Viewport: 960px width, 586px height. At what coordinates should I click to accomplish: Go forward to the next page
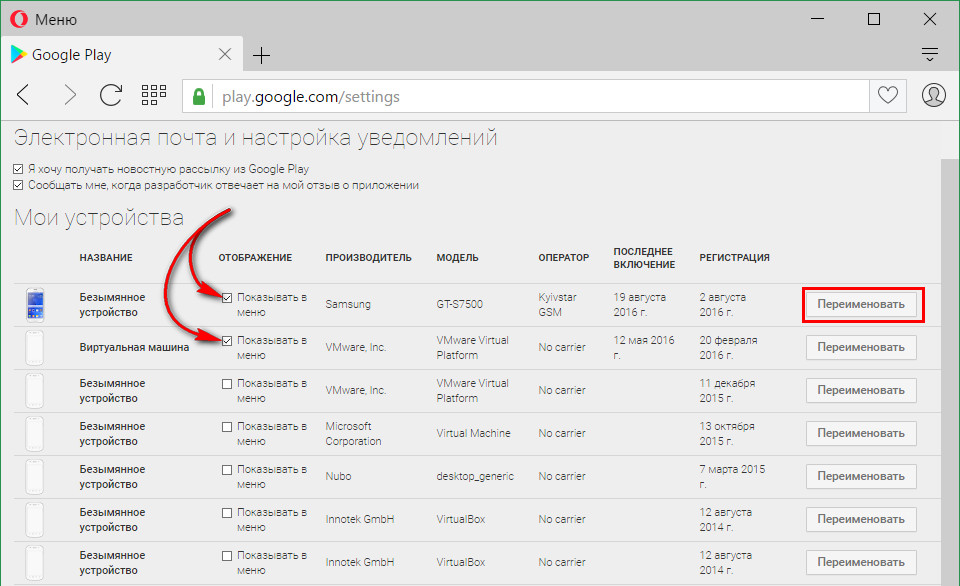coord(70,95)
